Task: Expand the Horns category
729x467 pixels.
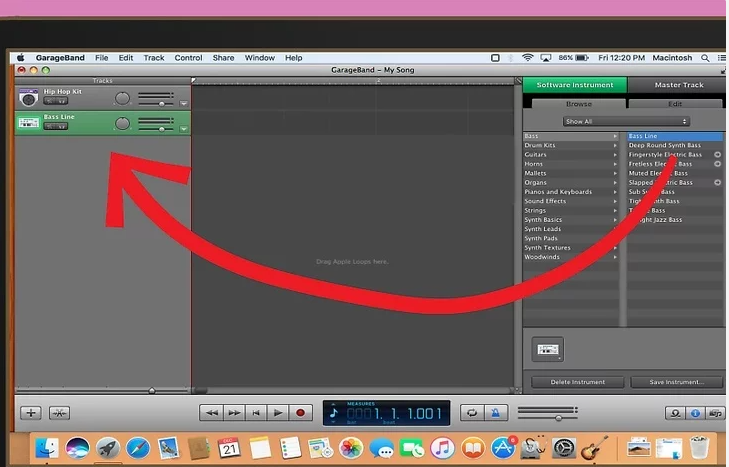Action: pos(571,164)
